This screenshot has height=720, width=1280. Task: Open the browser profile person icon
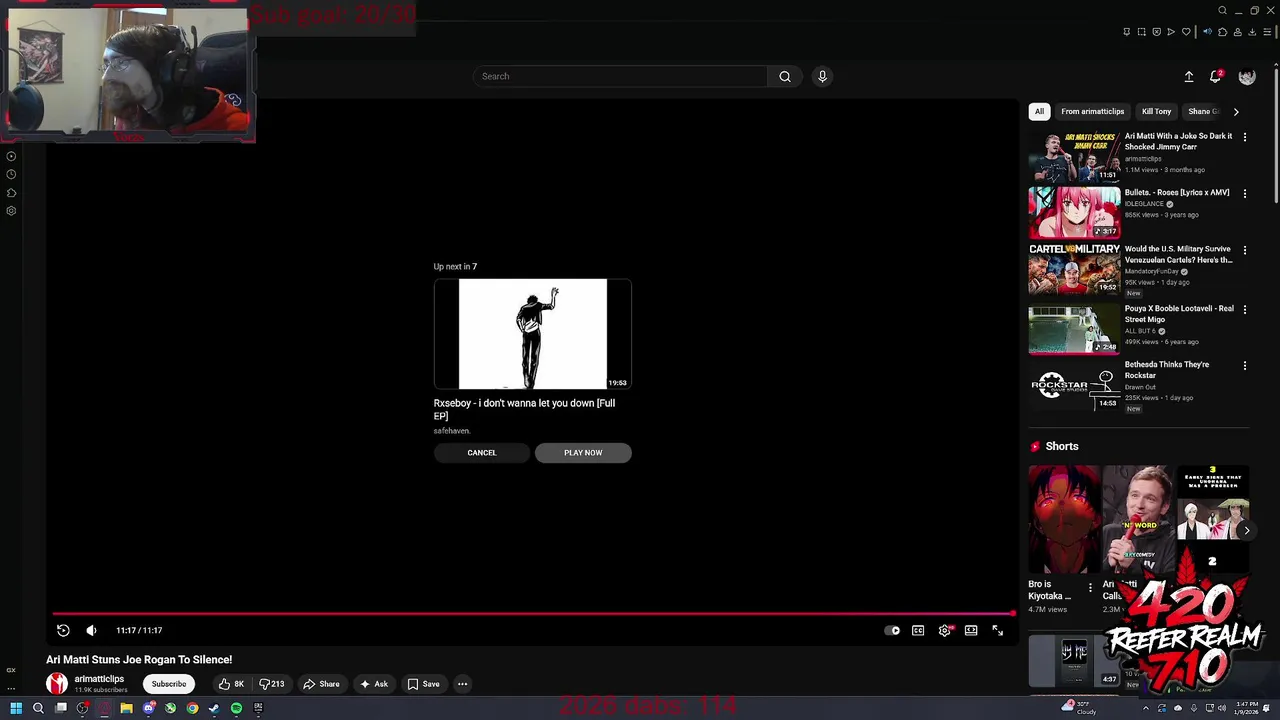tap(1237, 32)
